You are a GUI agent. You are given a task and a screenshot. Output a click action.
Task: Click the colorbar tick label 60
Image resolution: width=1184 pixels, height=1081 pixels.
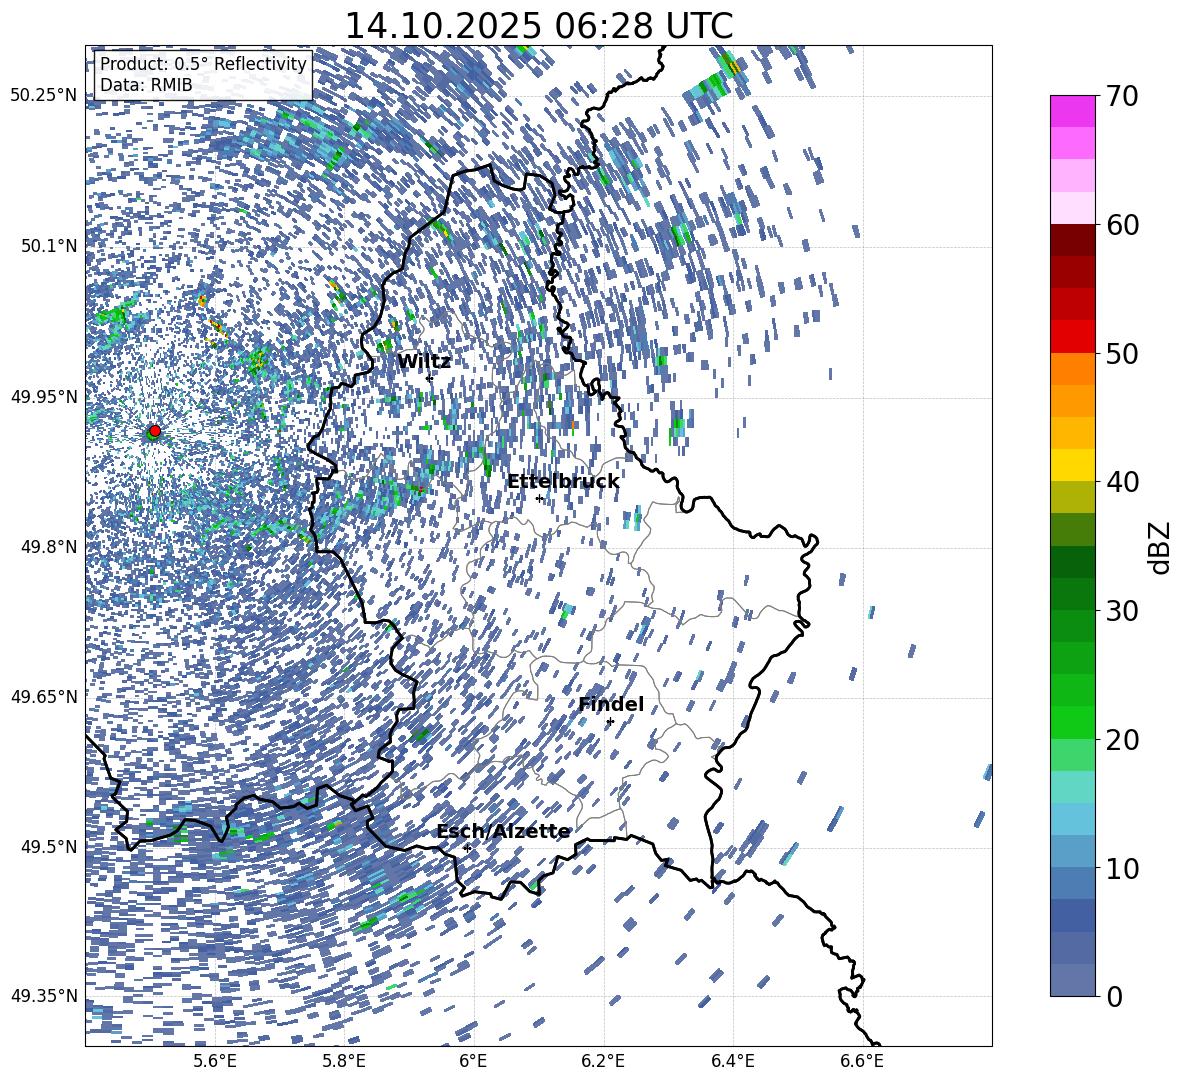(1122, 225)
